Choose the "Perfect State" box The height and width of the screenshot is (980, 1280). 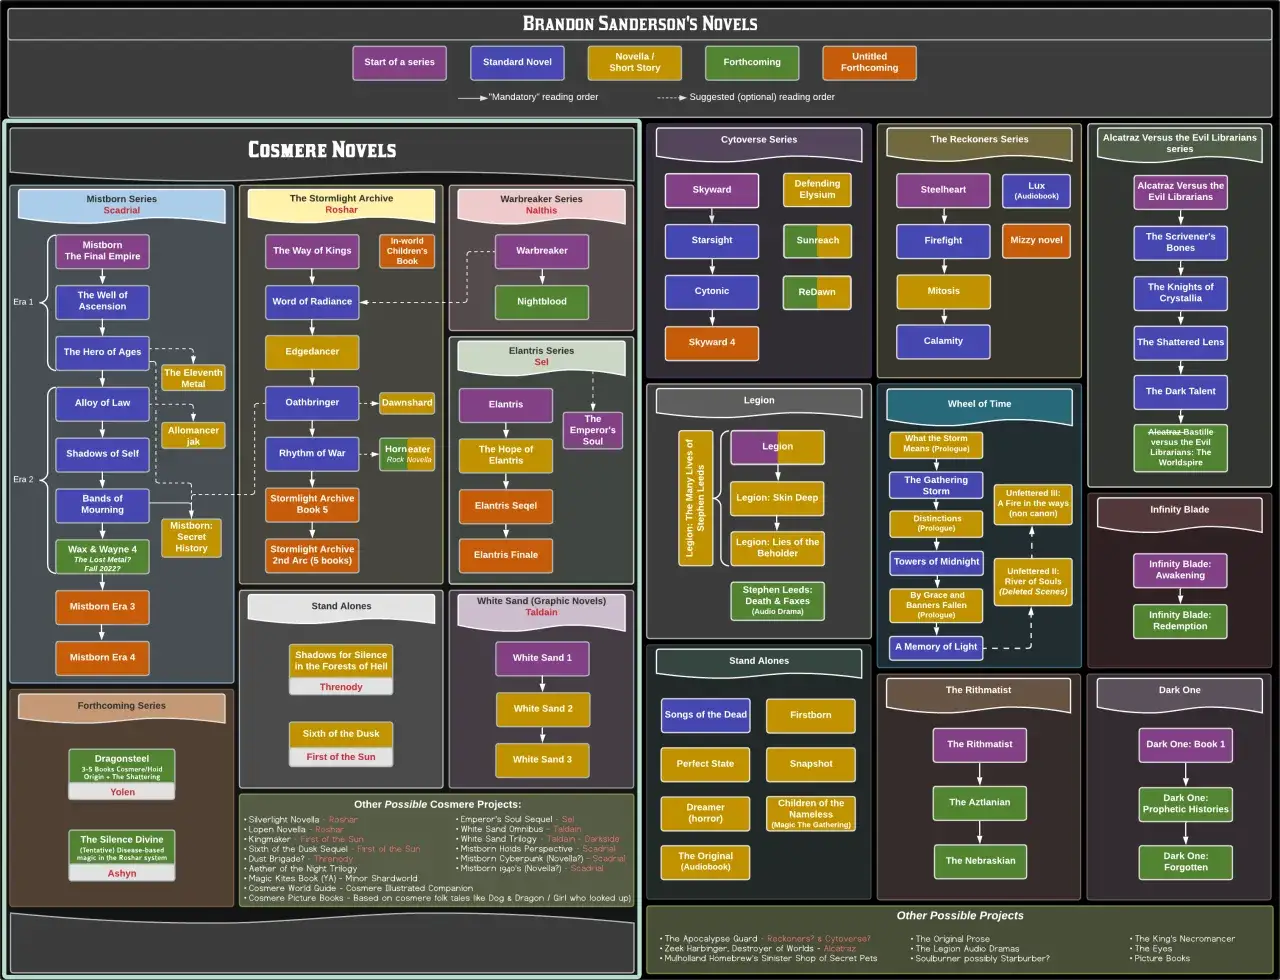pyautogui.click(x=706, y=764)
